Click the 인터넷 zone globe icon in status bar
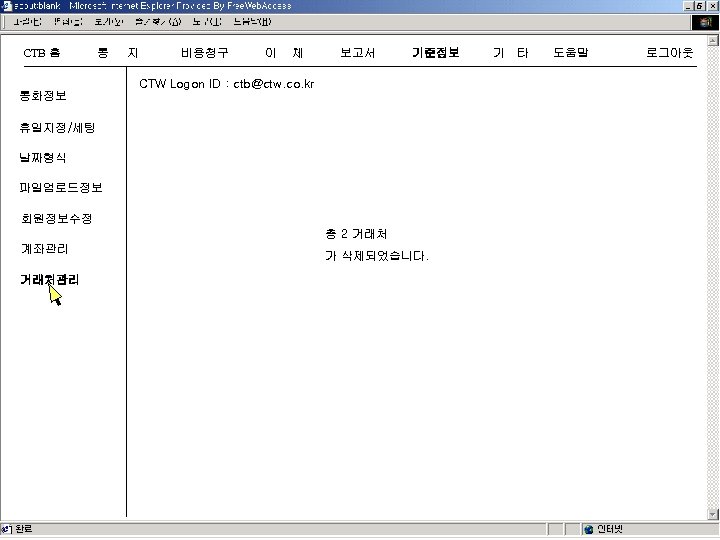This screenshot has height=540, width=720. (589, 529)
